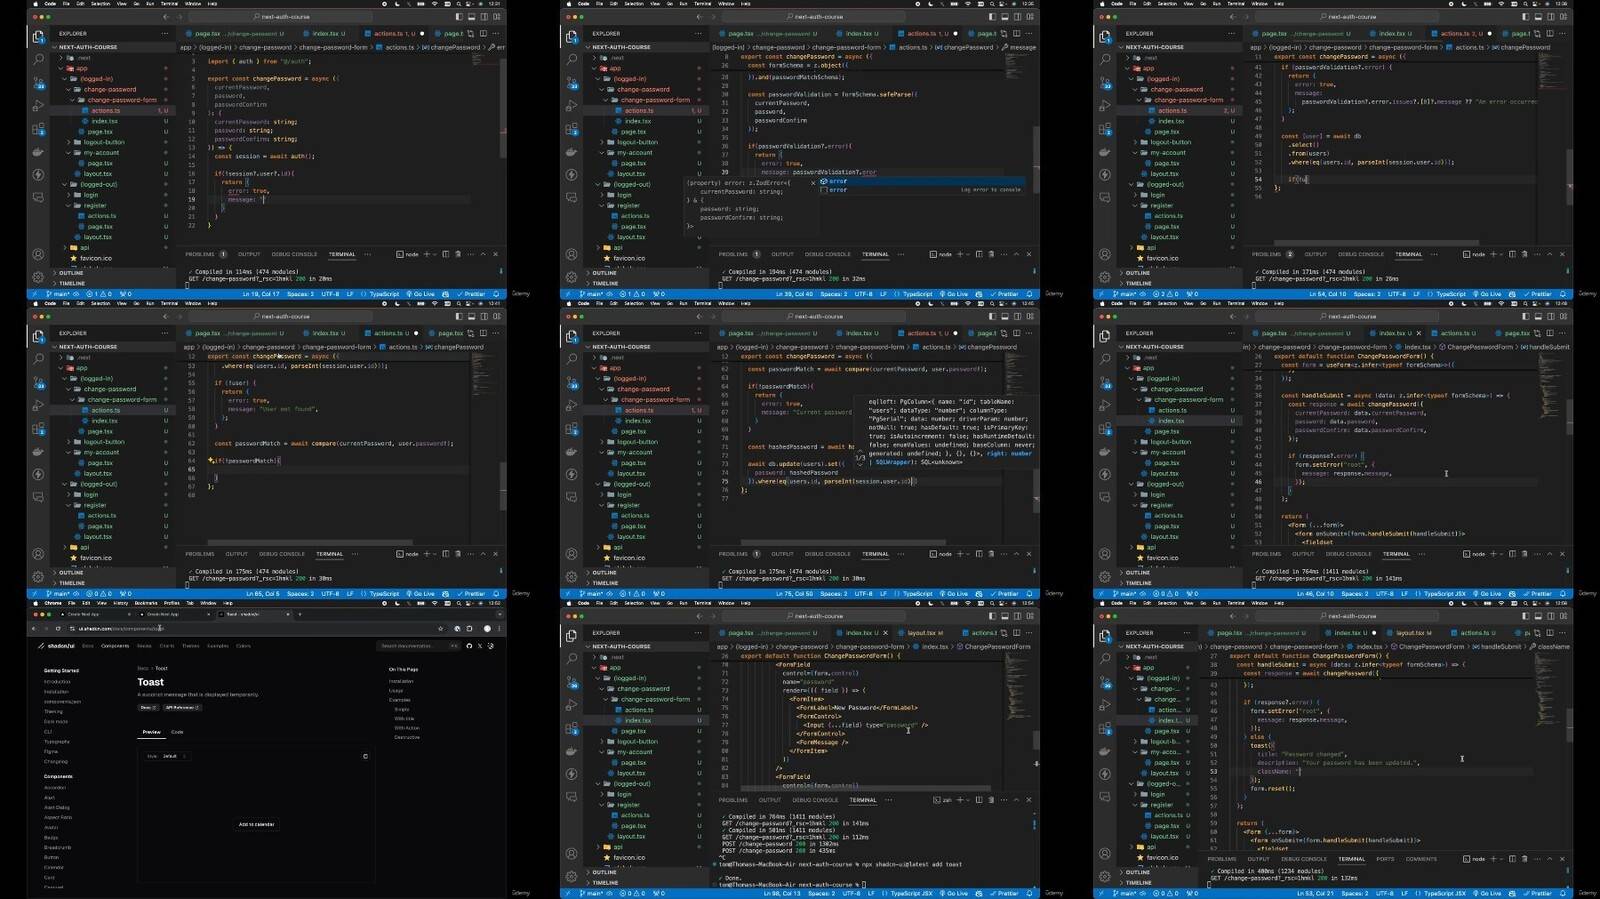The height and width of the screenshot is (899, 1600).
Task: Reload the page in Chrome window
Action: pyautogui.click(x=57, y=629)
